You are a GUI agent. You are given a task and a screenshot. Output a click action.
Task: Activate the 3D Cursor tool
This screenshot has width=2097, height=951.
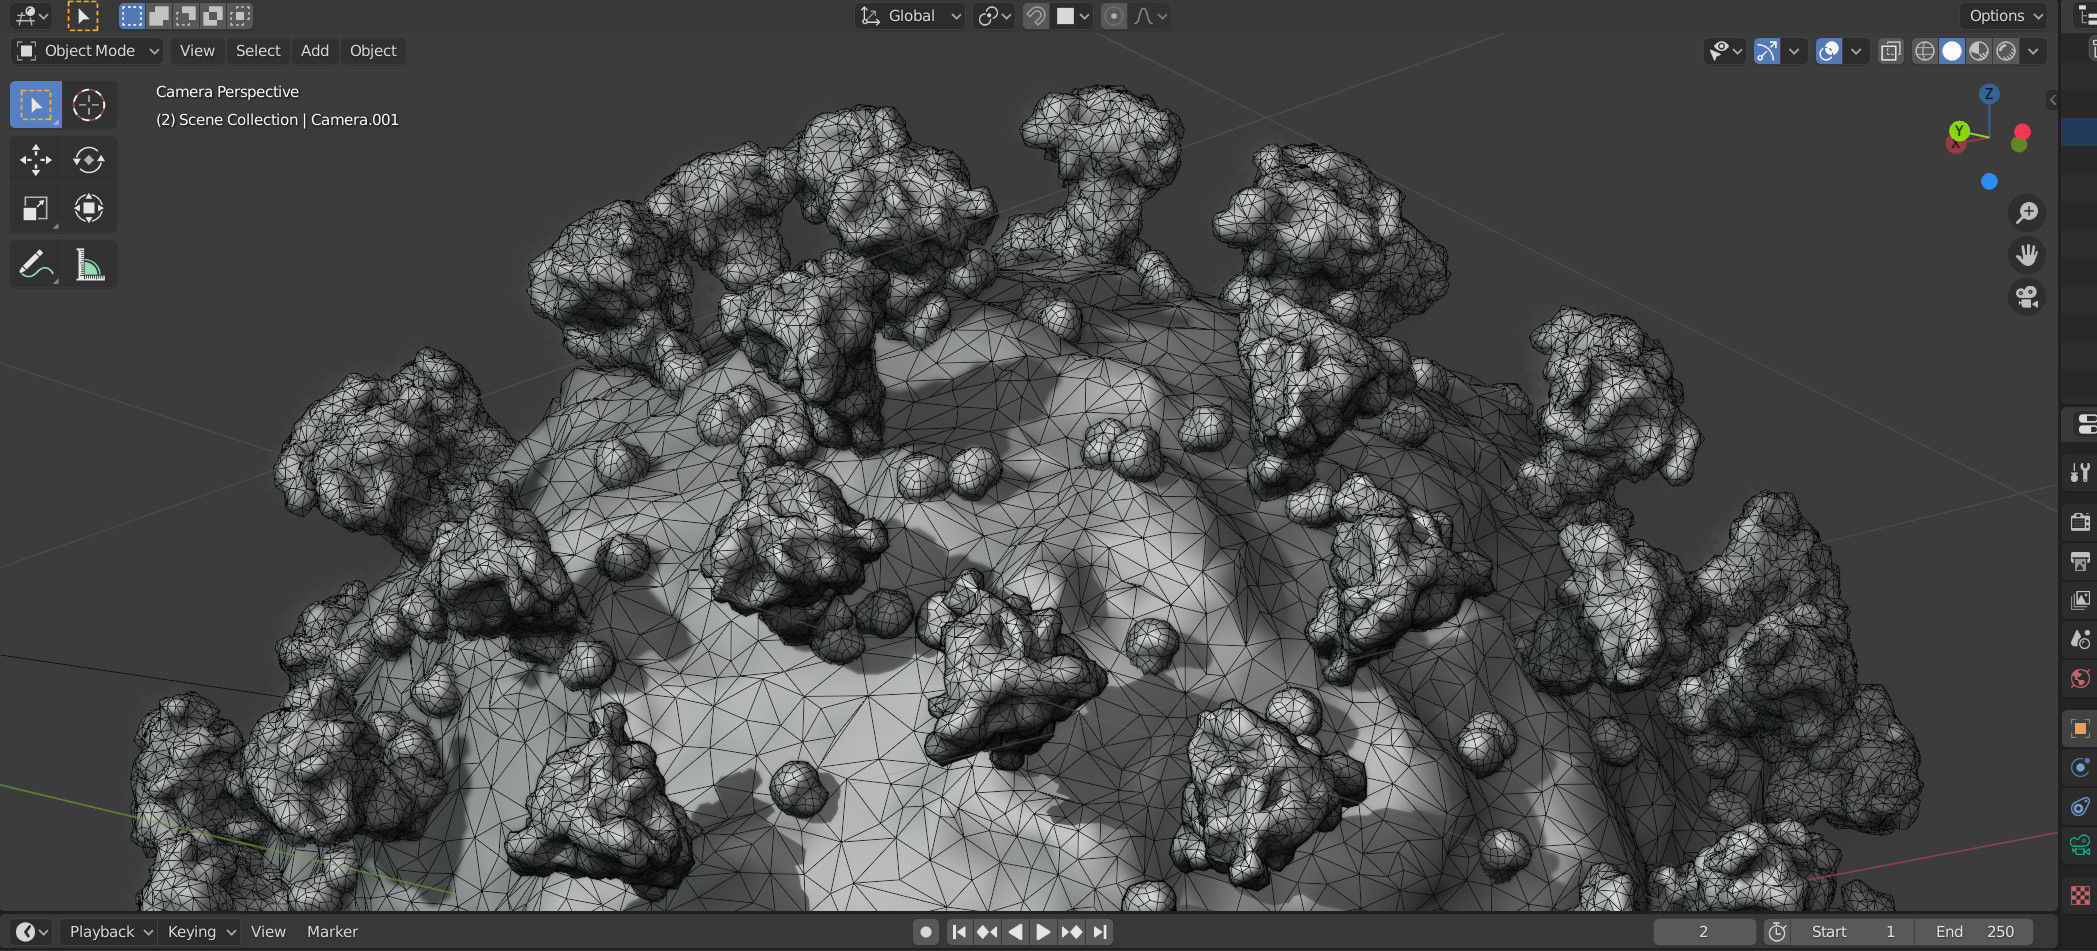pos(89,105)
